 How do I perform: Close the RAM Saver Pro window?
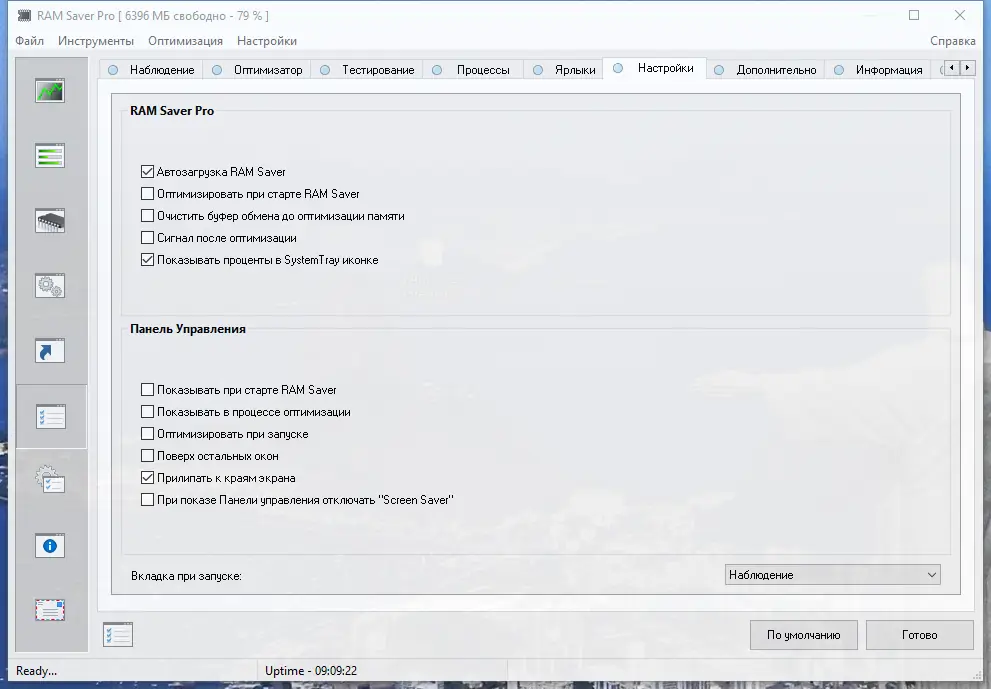click(x=959, y=15)
